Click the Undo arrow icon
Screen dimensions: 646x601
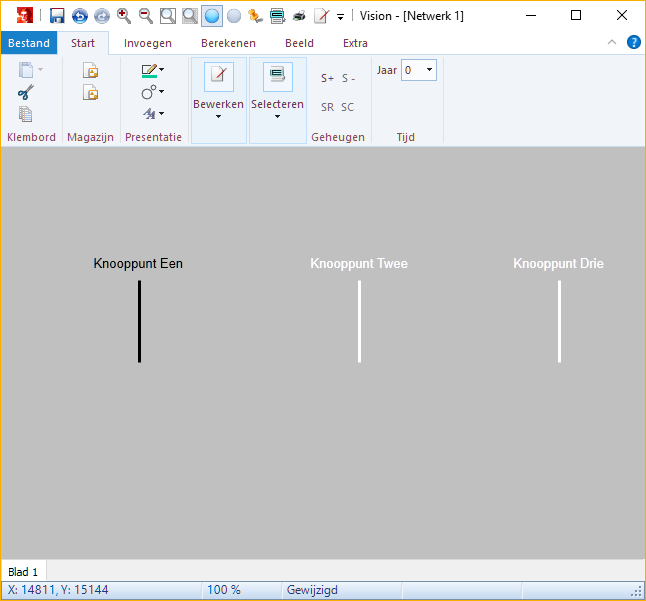click(x=79, y=16)
